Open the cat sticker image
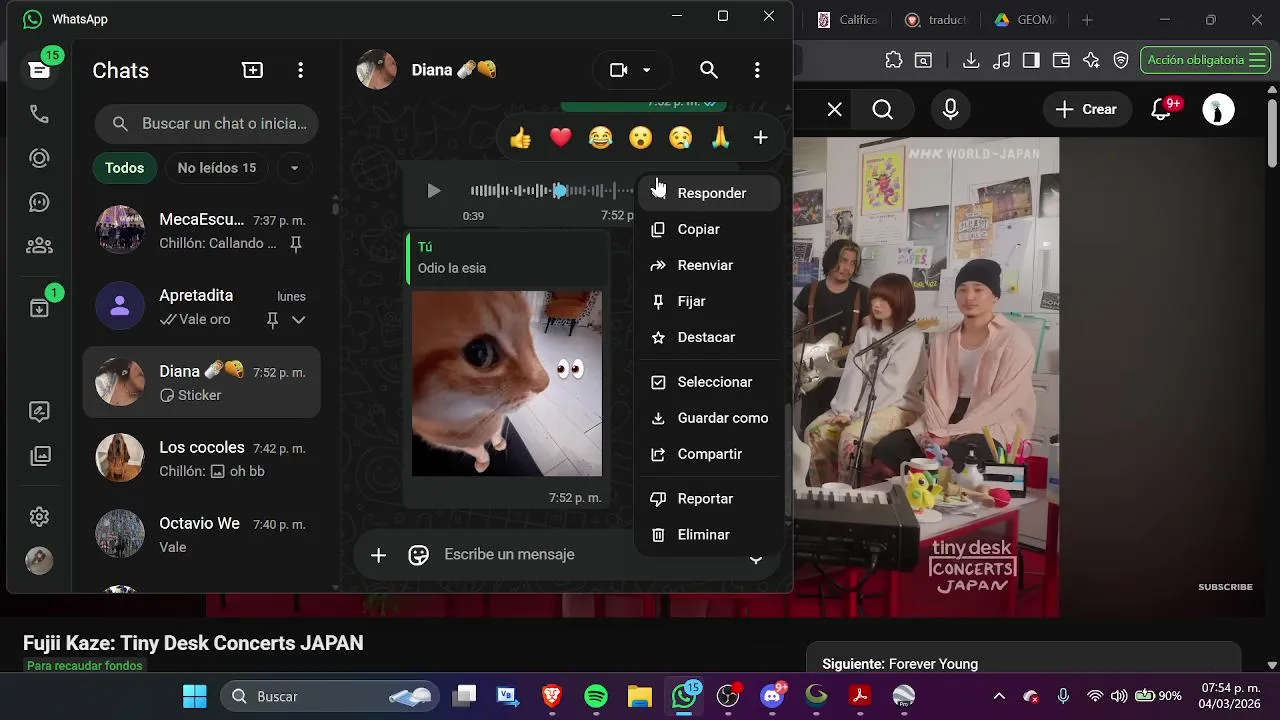The image size is (1280, 720). [507, 384]
